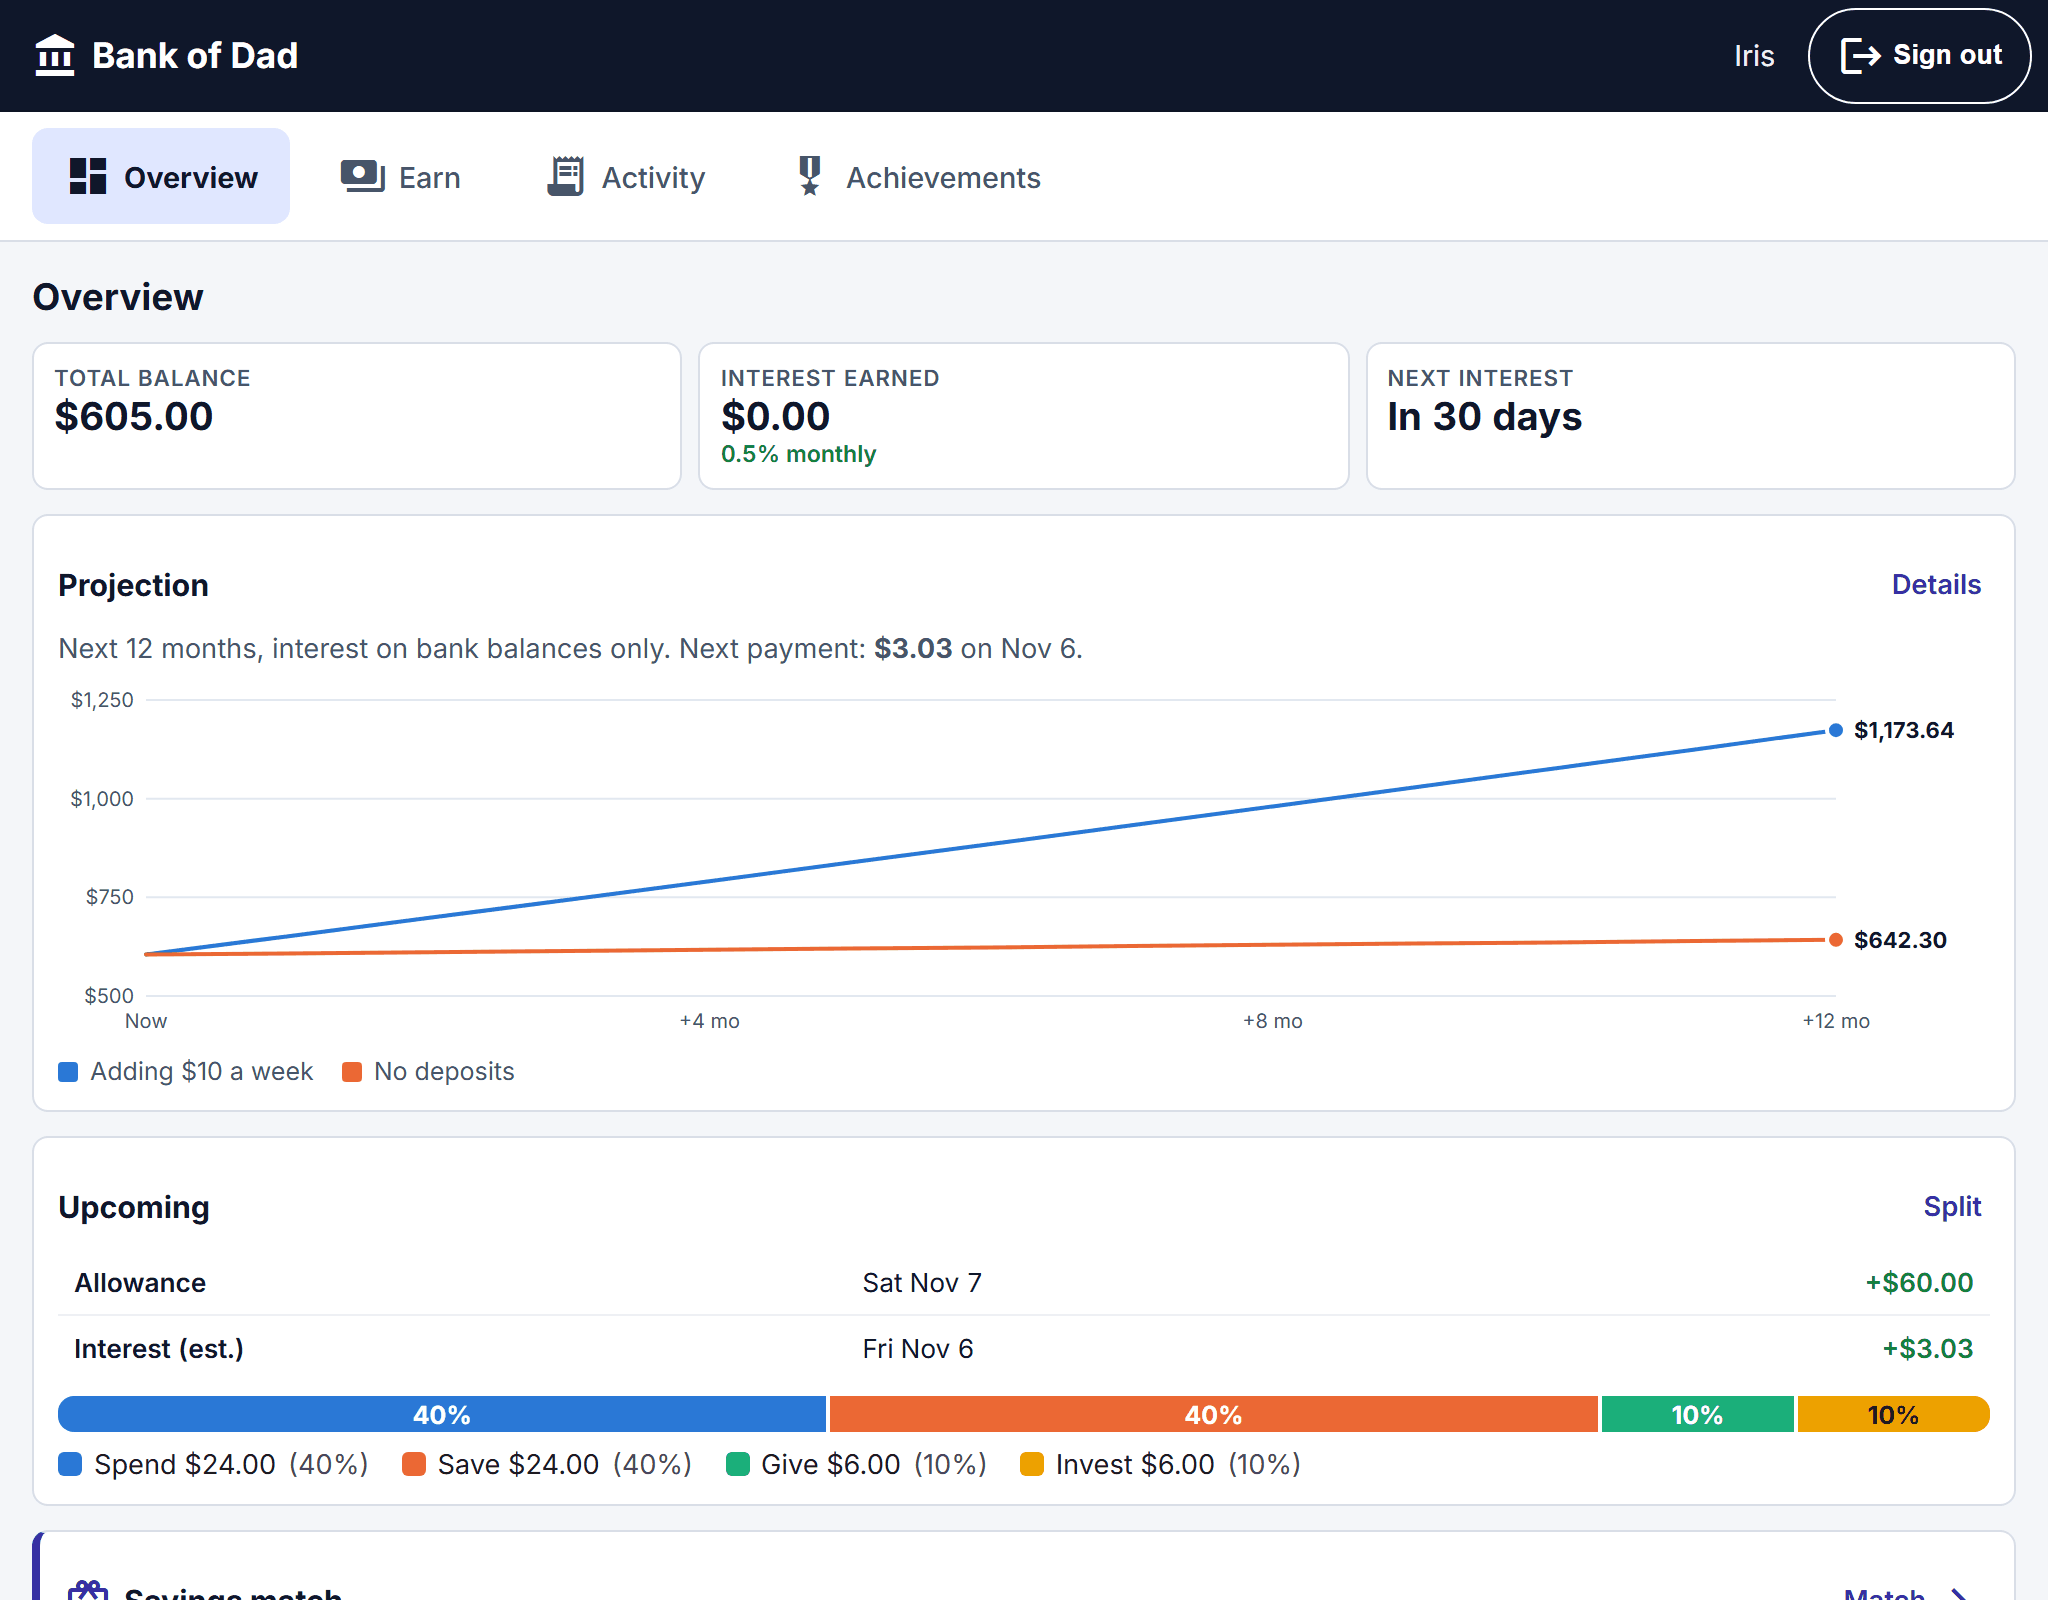The width and height of the screenshot is (2048, 1600).
Task: Select the Interest Earned card
Action: [1024, 416]
